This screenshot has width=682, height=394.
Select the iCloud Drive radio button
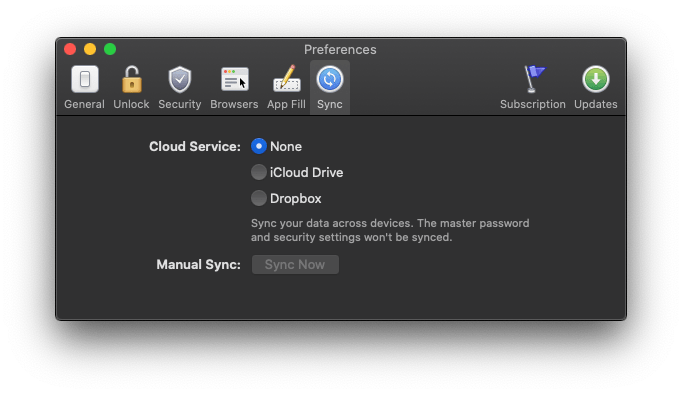click(x=259, y=172)
